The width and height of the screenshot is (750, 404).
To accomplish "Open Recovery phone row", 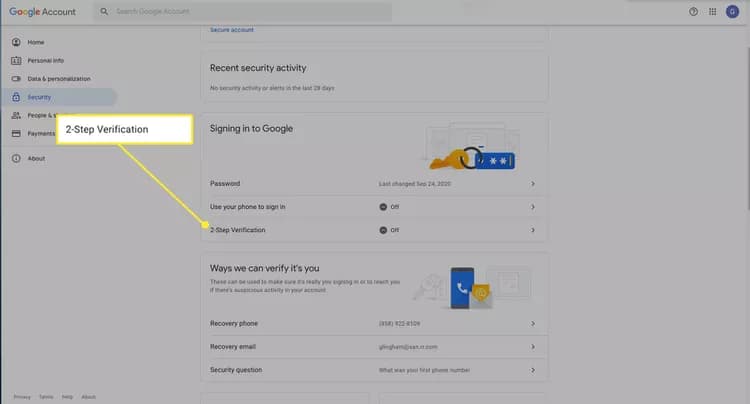I will point(374,324).
